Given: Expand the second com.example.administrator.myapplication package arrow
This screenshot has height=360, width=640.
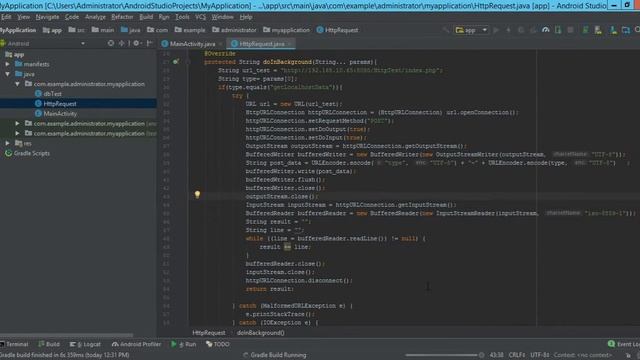Looking at the screenshot, I should click(x=17, y=123).
